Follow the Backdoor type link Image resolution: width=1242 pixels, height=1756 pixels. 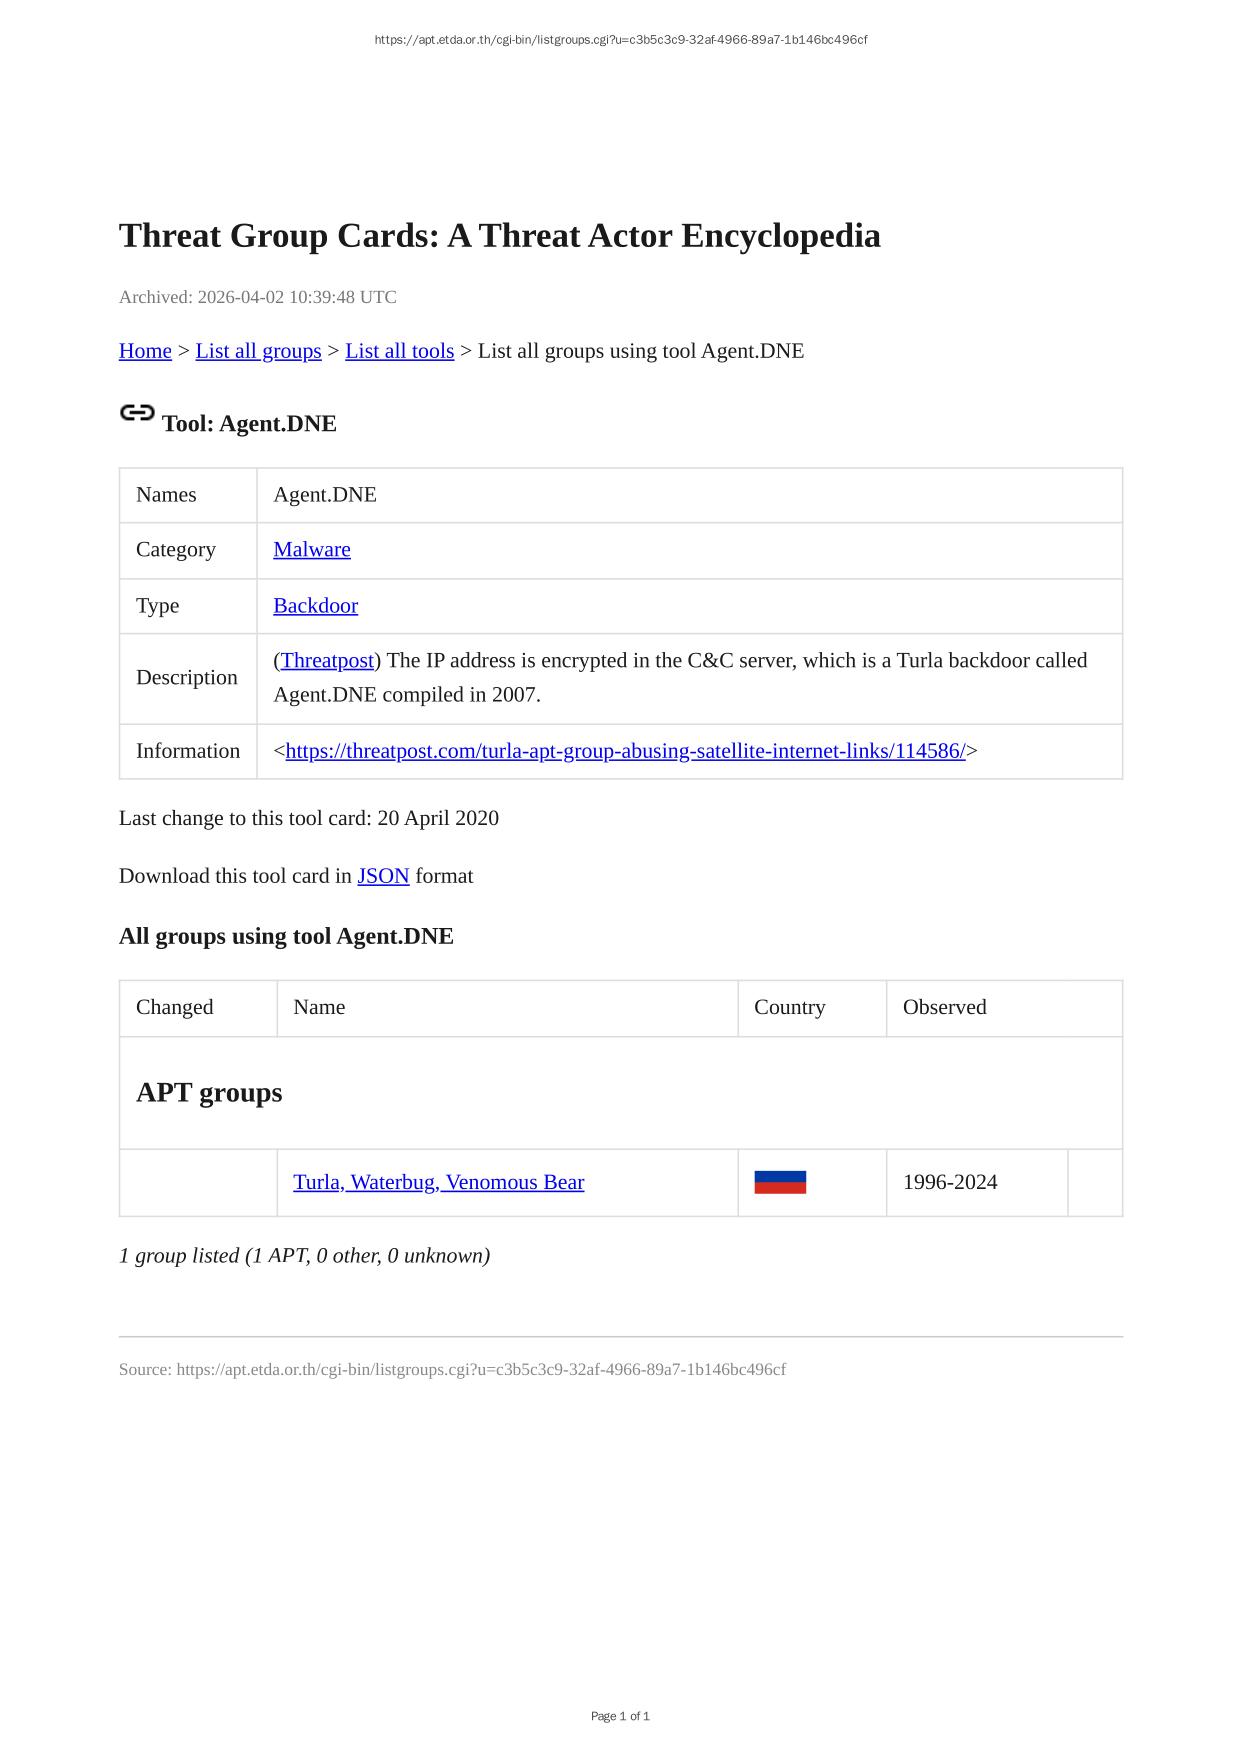pyautogui.click(x=315, y=605)
